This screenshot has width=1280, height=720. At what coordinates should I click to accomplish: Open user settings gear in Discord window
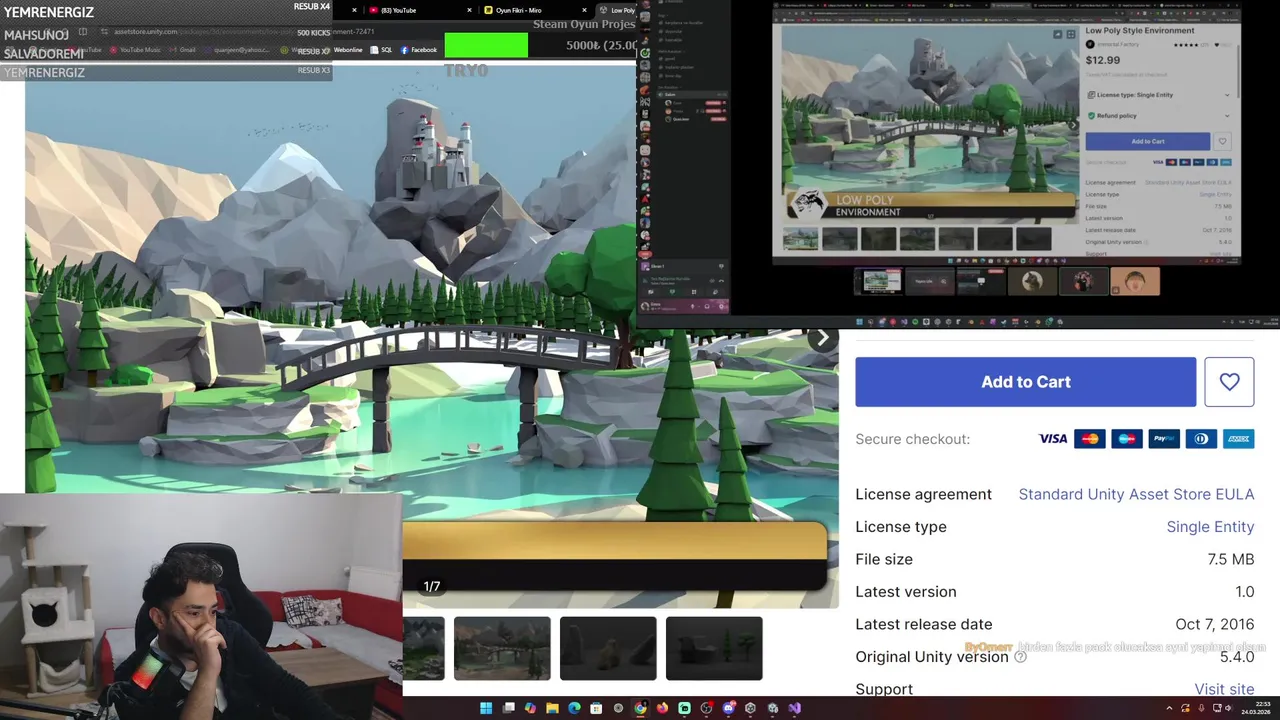coord(721,306)
